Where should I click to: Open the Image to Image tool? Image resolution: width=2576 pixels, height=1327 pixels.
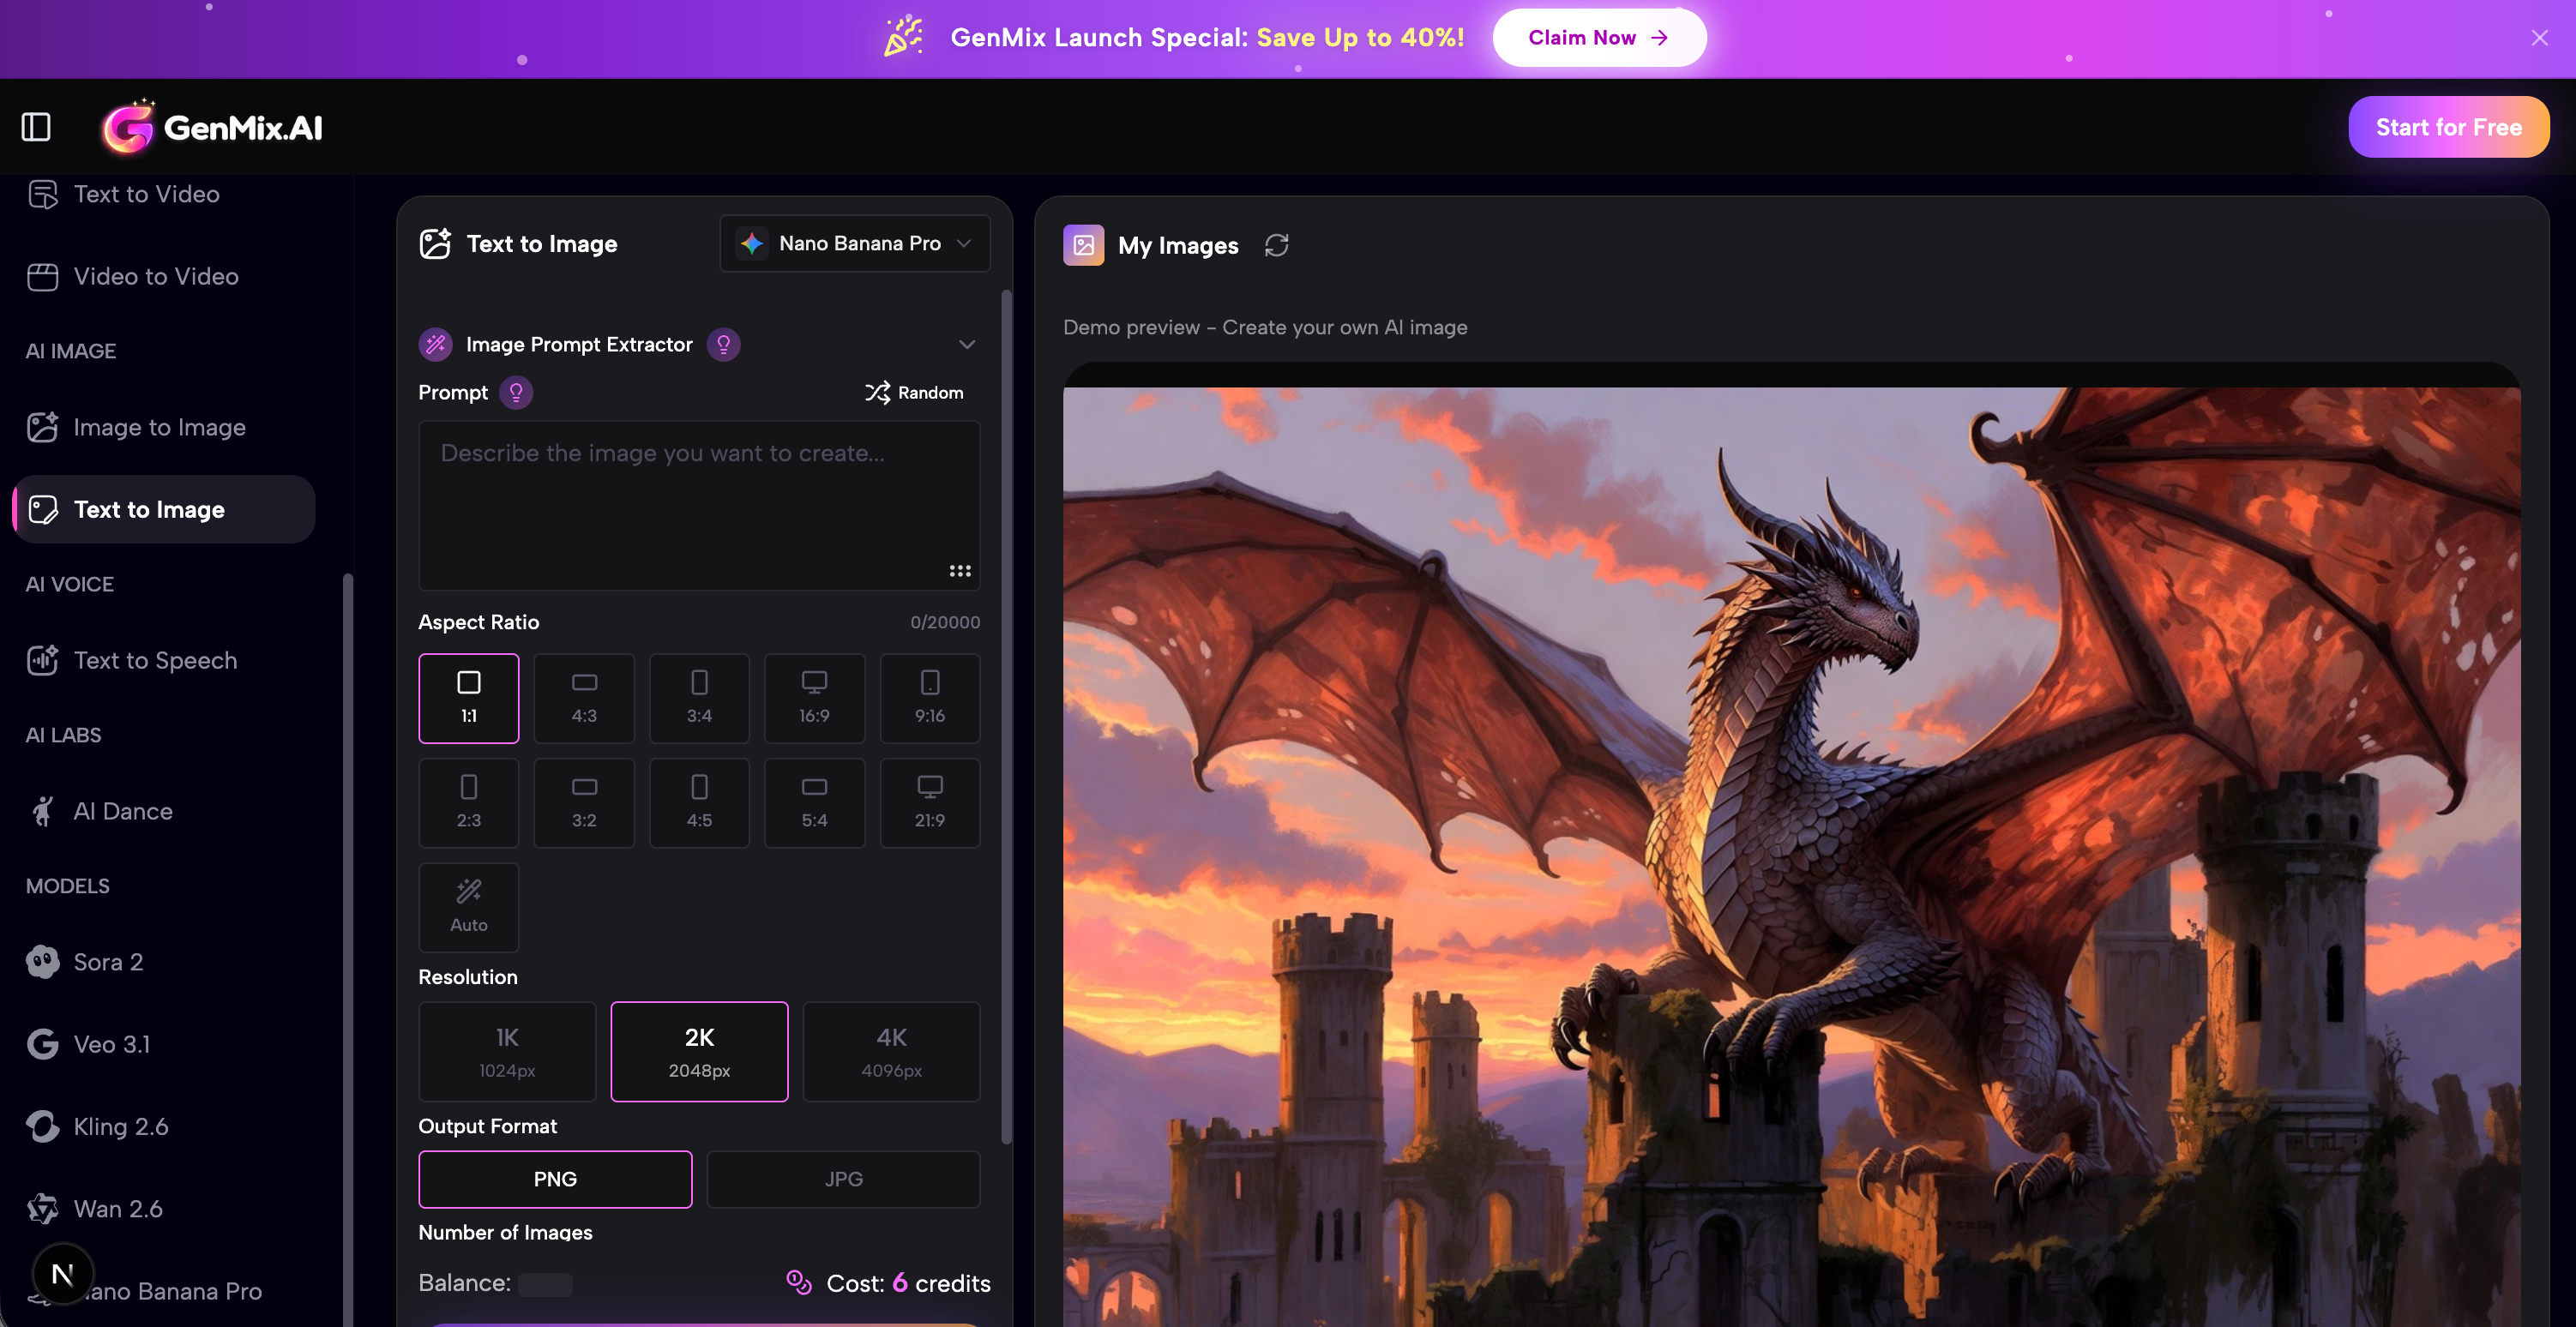click(x=159, y=427)
